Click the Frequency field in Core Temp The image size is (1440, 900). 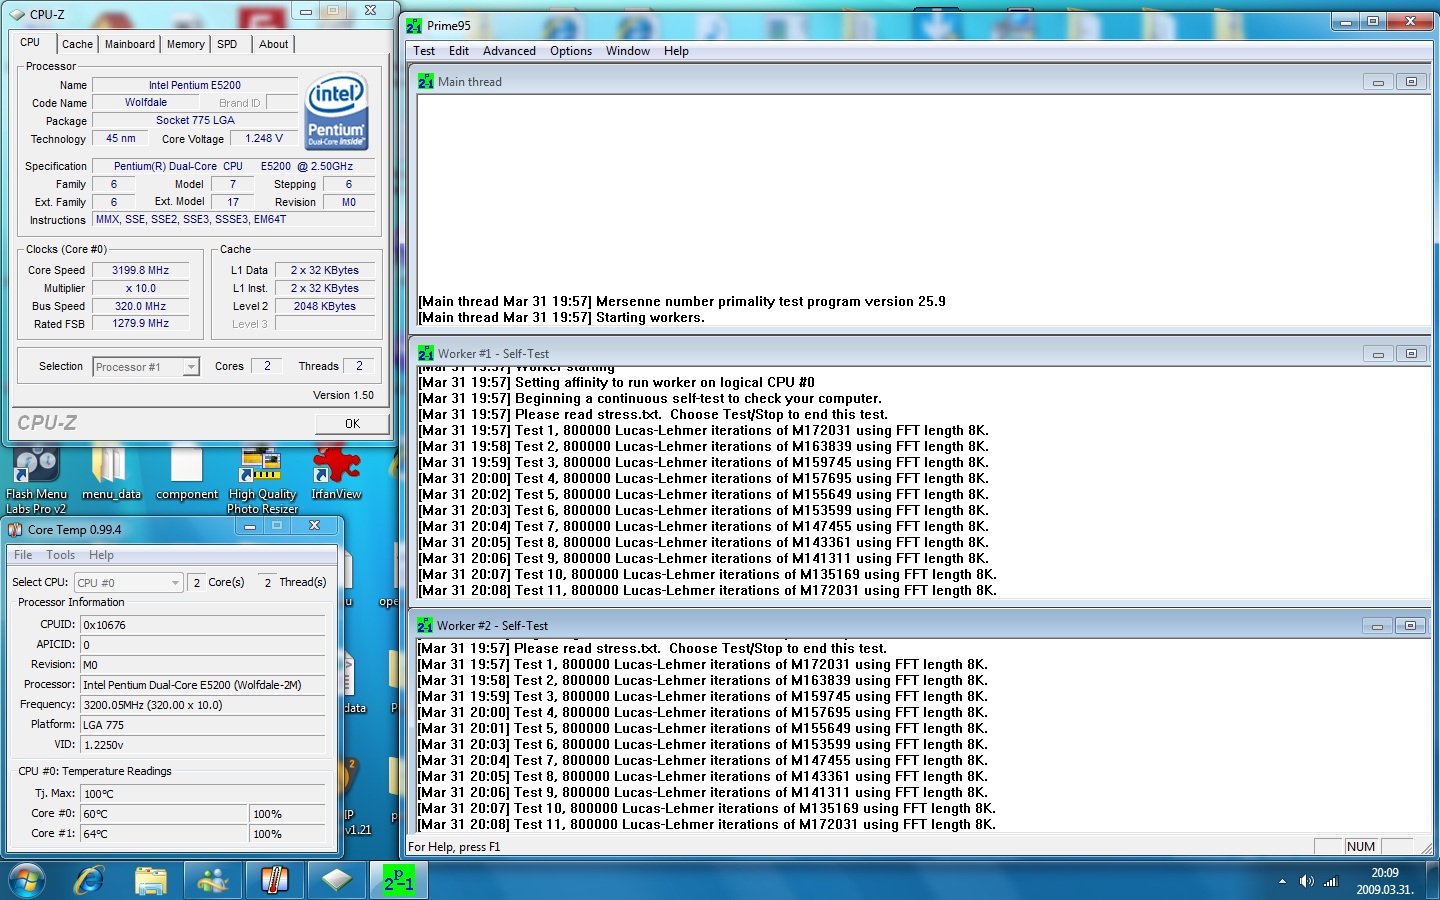click(203, 705)
